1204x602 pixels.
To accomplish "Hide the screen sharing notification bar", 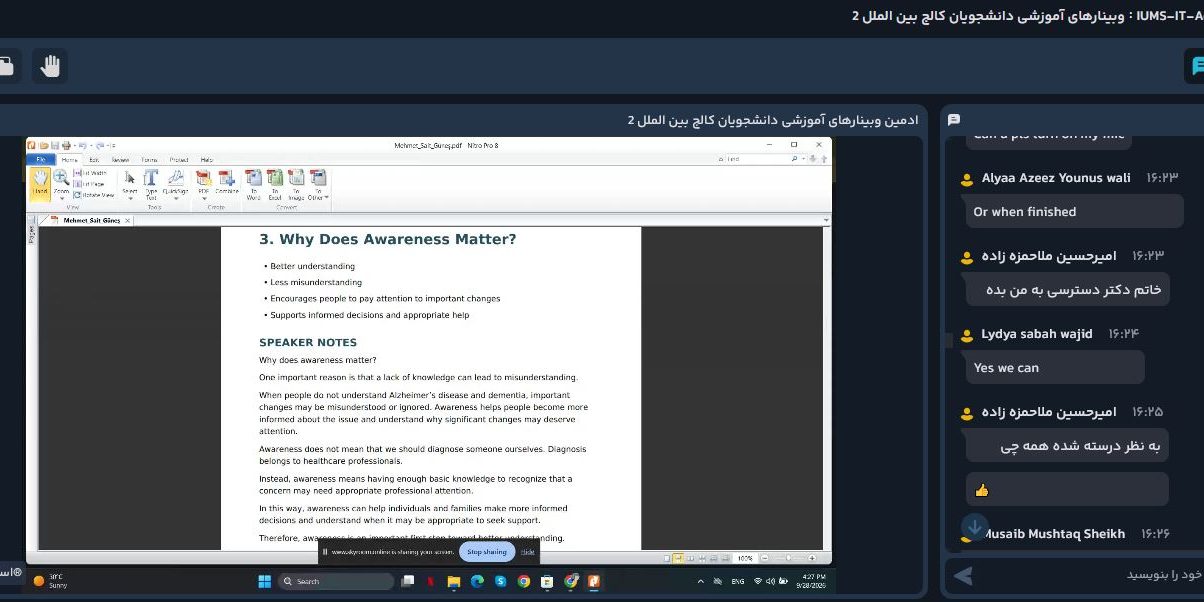I will 528,552.
